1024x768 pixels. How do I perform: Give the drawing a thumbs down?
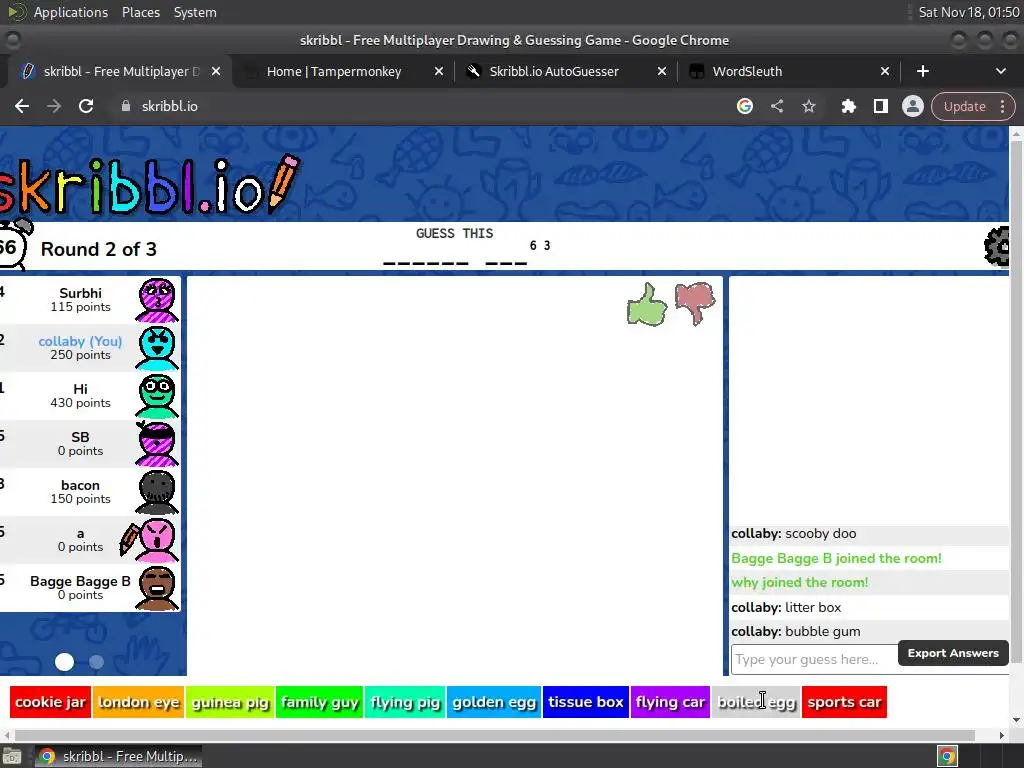(x=695, y=303)
